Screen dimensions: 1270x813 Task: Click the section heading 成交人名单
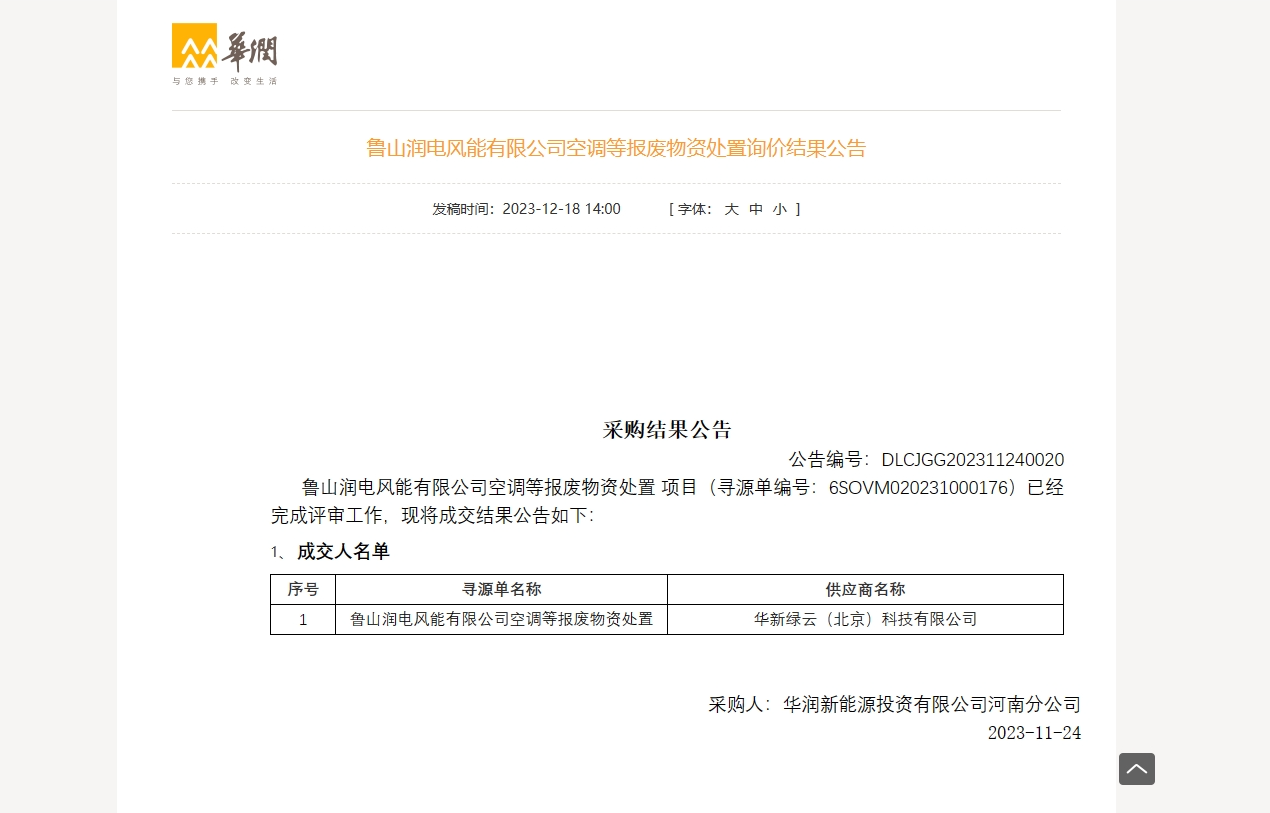[x=343, y=551]
